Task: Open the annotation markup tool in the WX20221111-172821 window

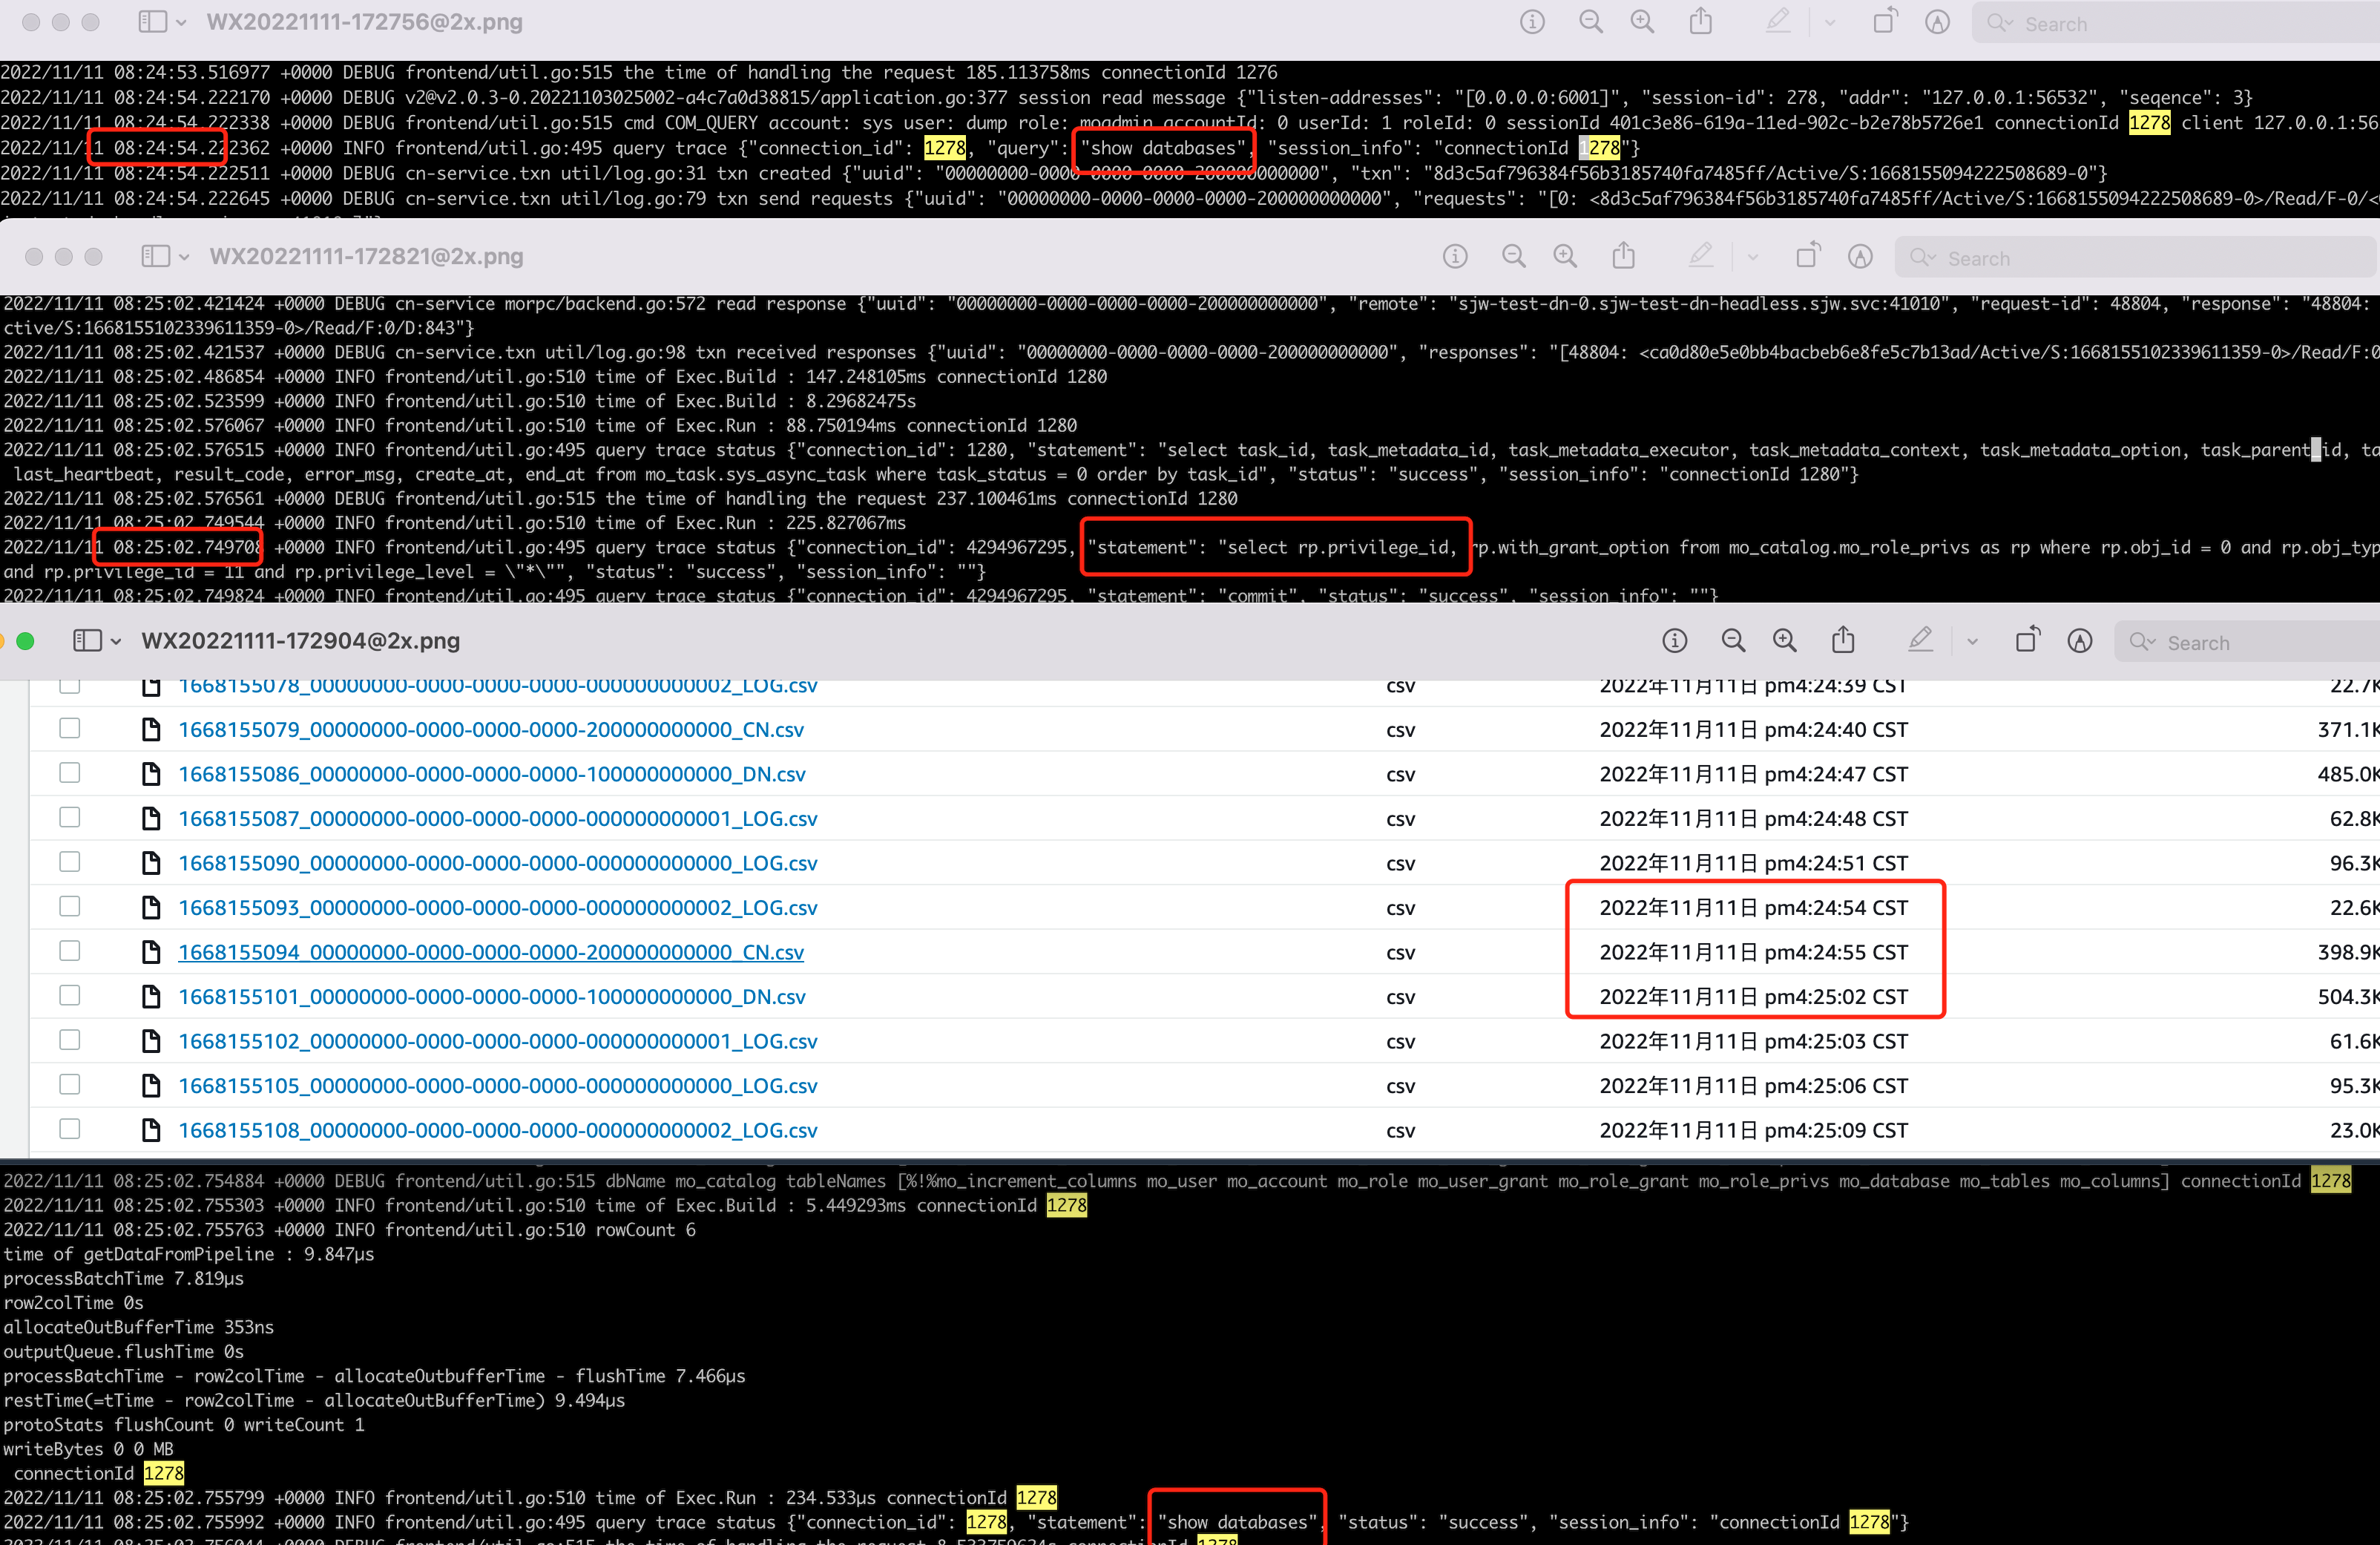Action: pyautogui.click(x=1859, y=256)
